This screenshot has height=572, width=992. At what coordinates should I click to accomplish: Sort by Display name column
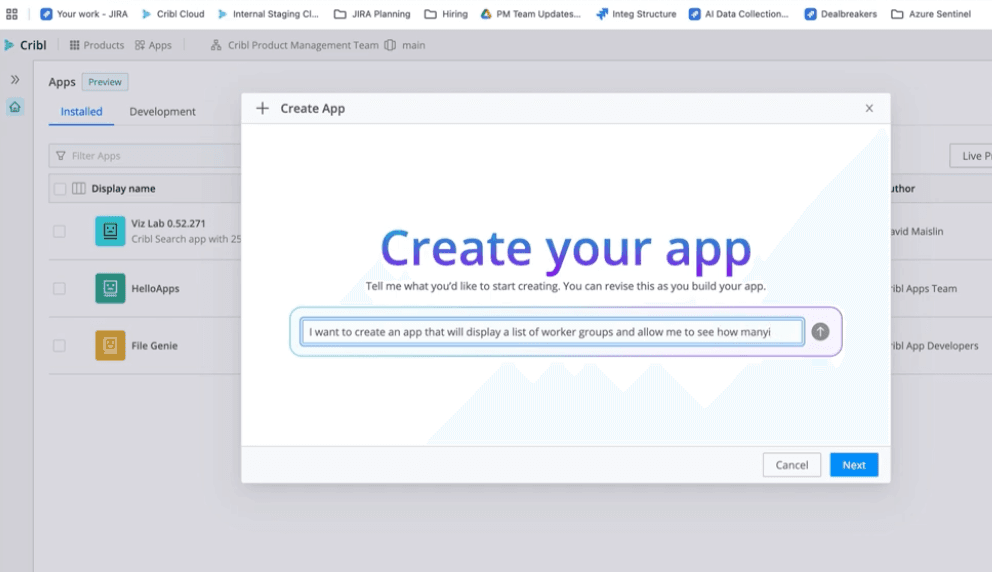click(x=123, y=189)
